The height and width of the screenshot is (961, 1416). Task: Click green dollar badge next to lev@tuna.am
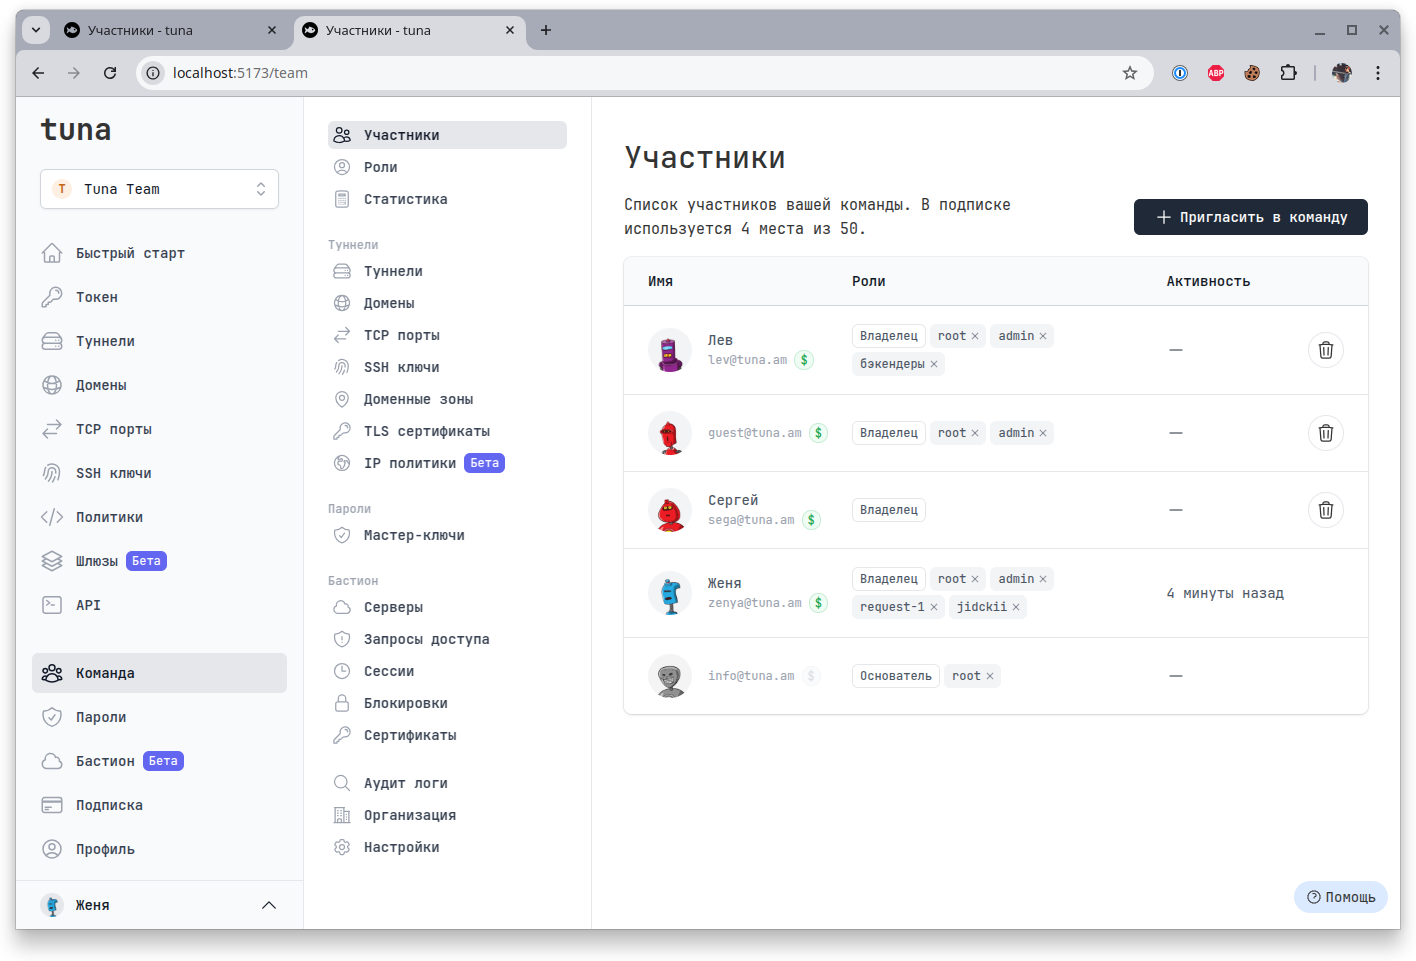coord(804,360)
